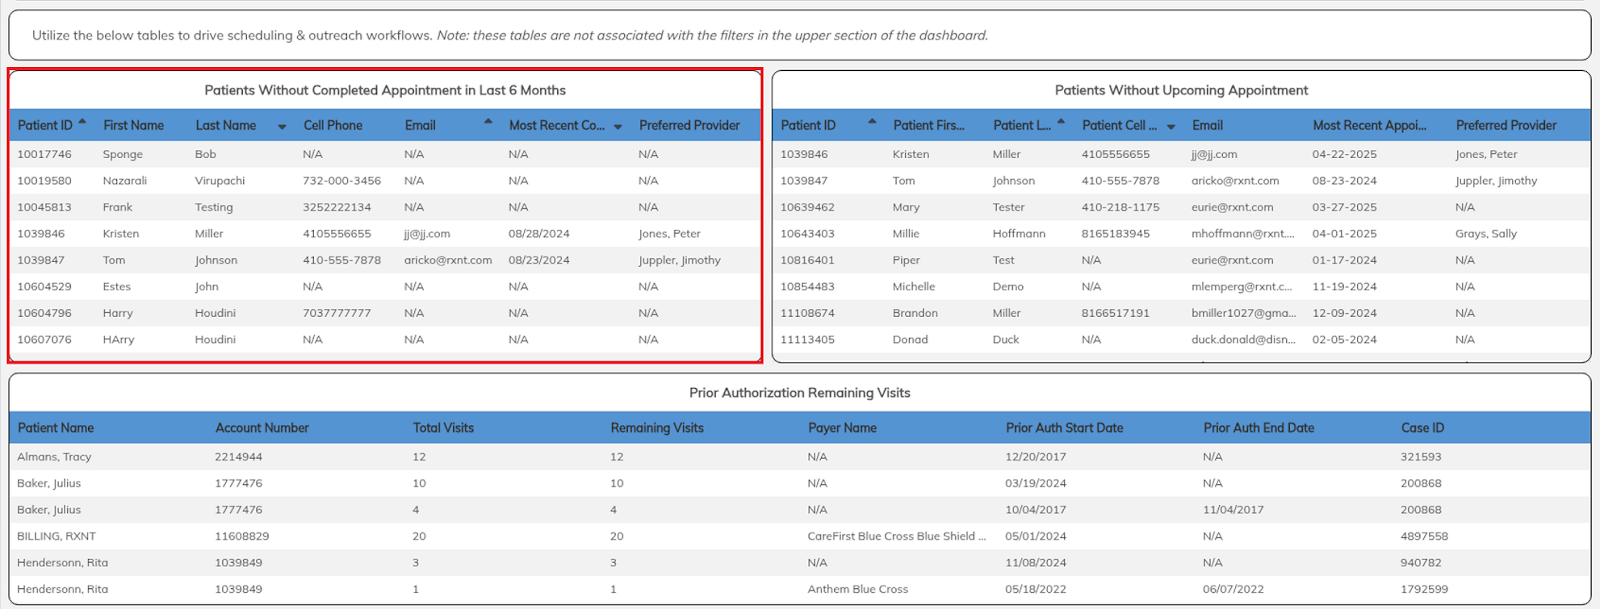Click patient name Almans, Tracy
Image resolution: width=1600 pixels, height=609 pixels.
[x=54, y=457]
